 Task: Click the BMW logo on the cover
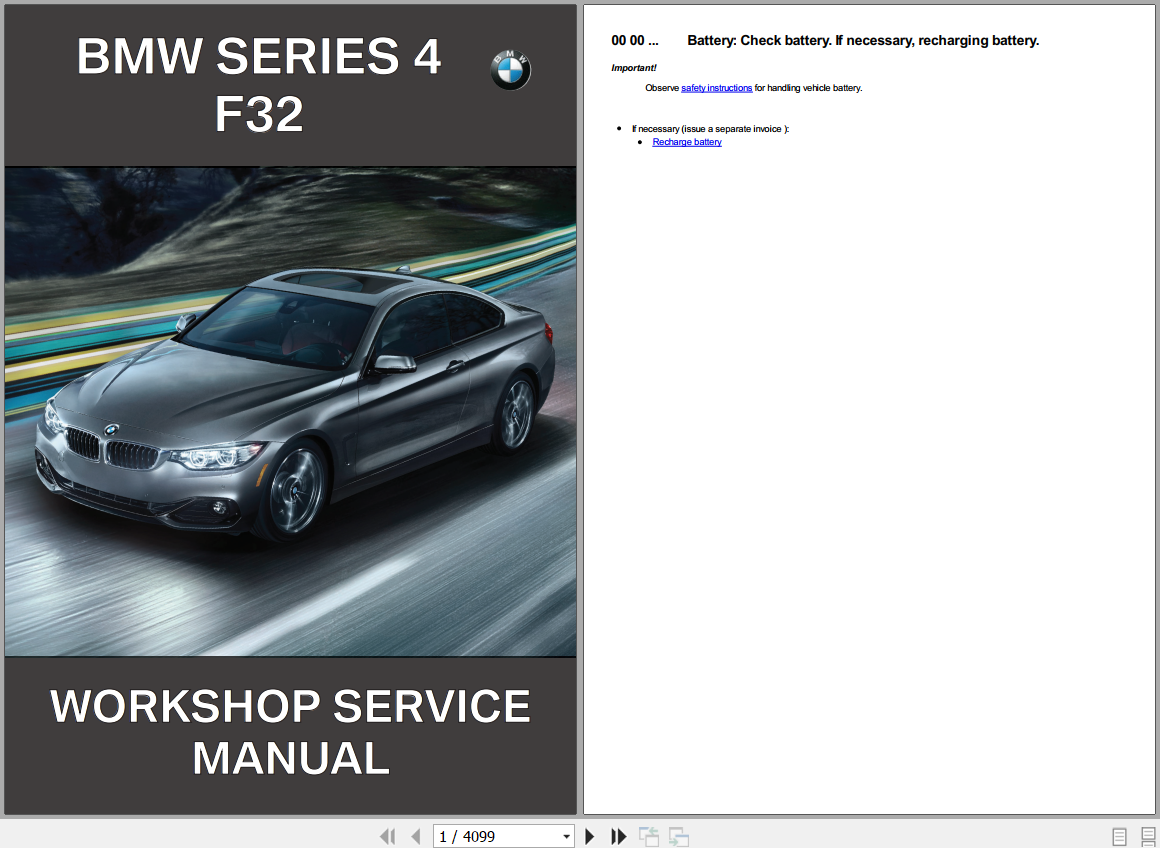(x=510, y=70)
